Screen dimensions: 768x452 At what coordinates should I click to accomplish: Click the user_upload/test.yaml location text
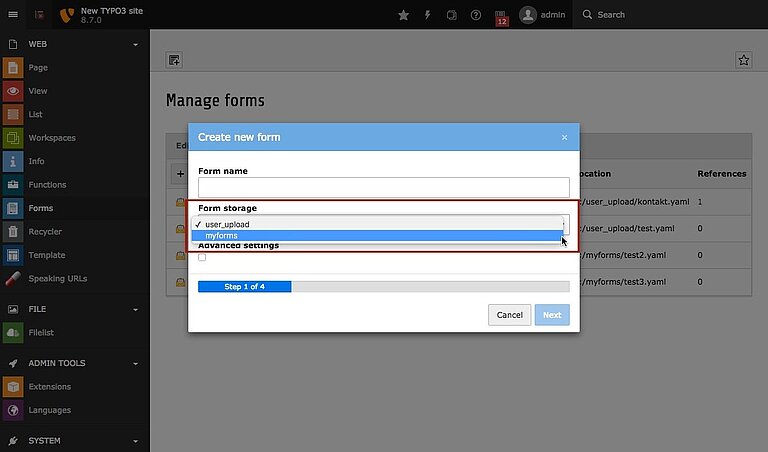(628, 229)
